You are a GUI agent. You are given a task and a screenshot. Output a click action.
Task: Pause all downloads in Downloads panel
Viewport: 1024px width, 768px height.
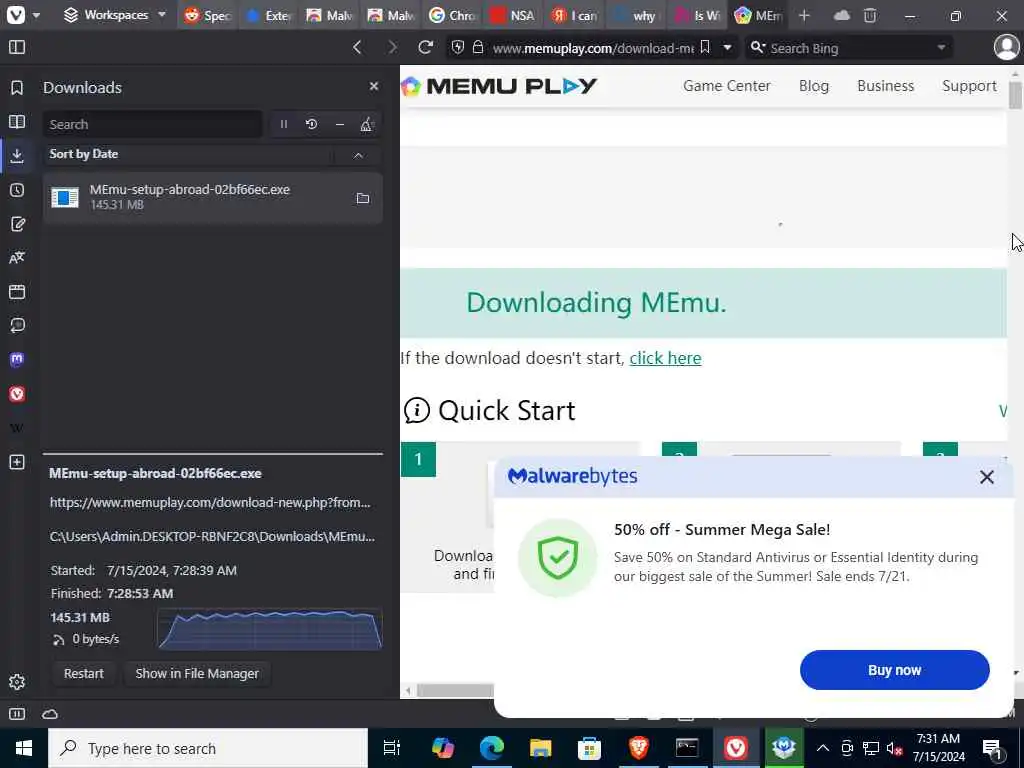coord(283,124)
